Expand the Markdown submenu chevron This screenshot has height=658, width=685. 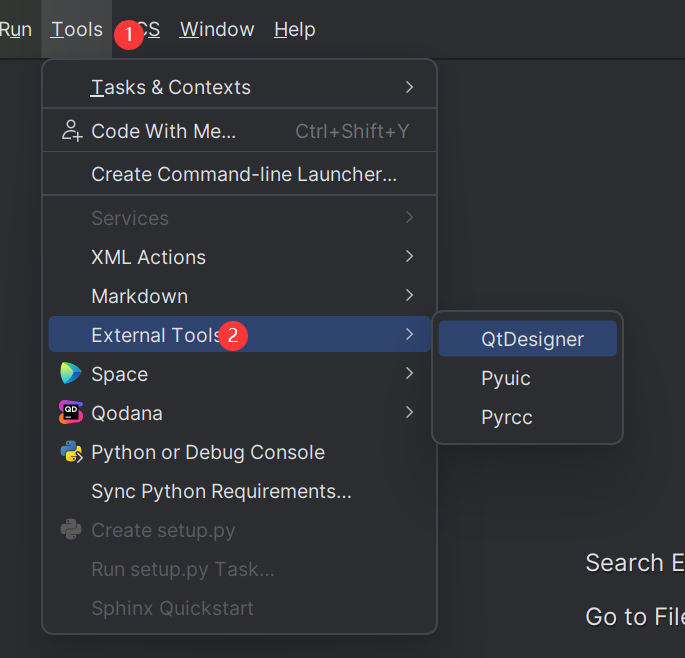409,296
